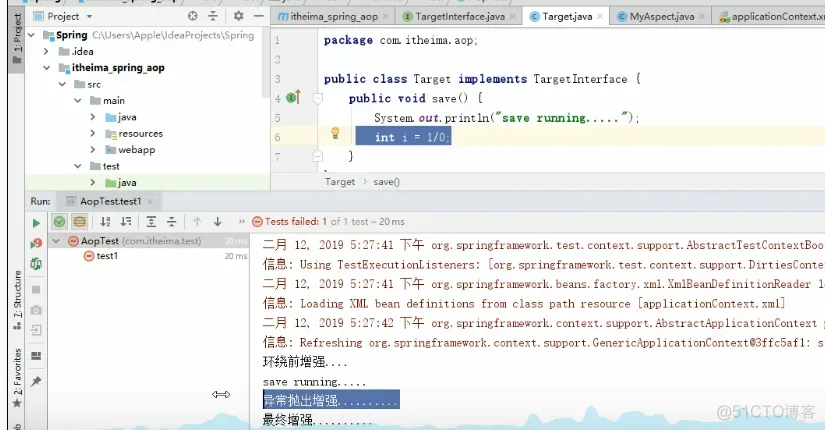The image size is (825, 430).
Task: Expand the resources folder
Action: pos(93,133)
